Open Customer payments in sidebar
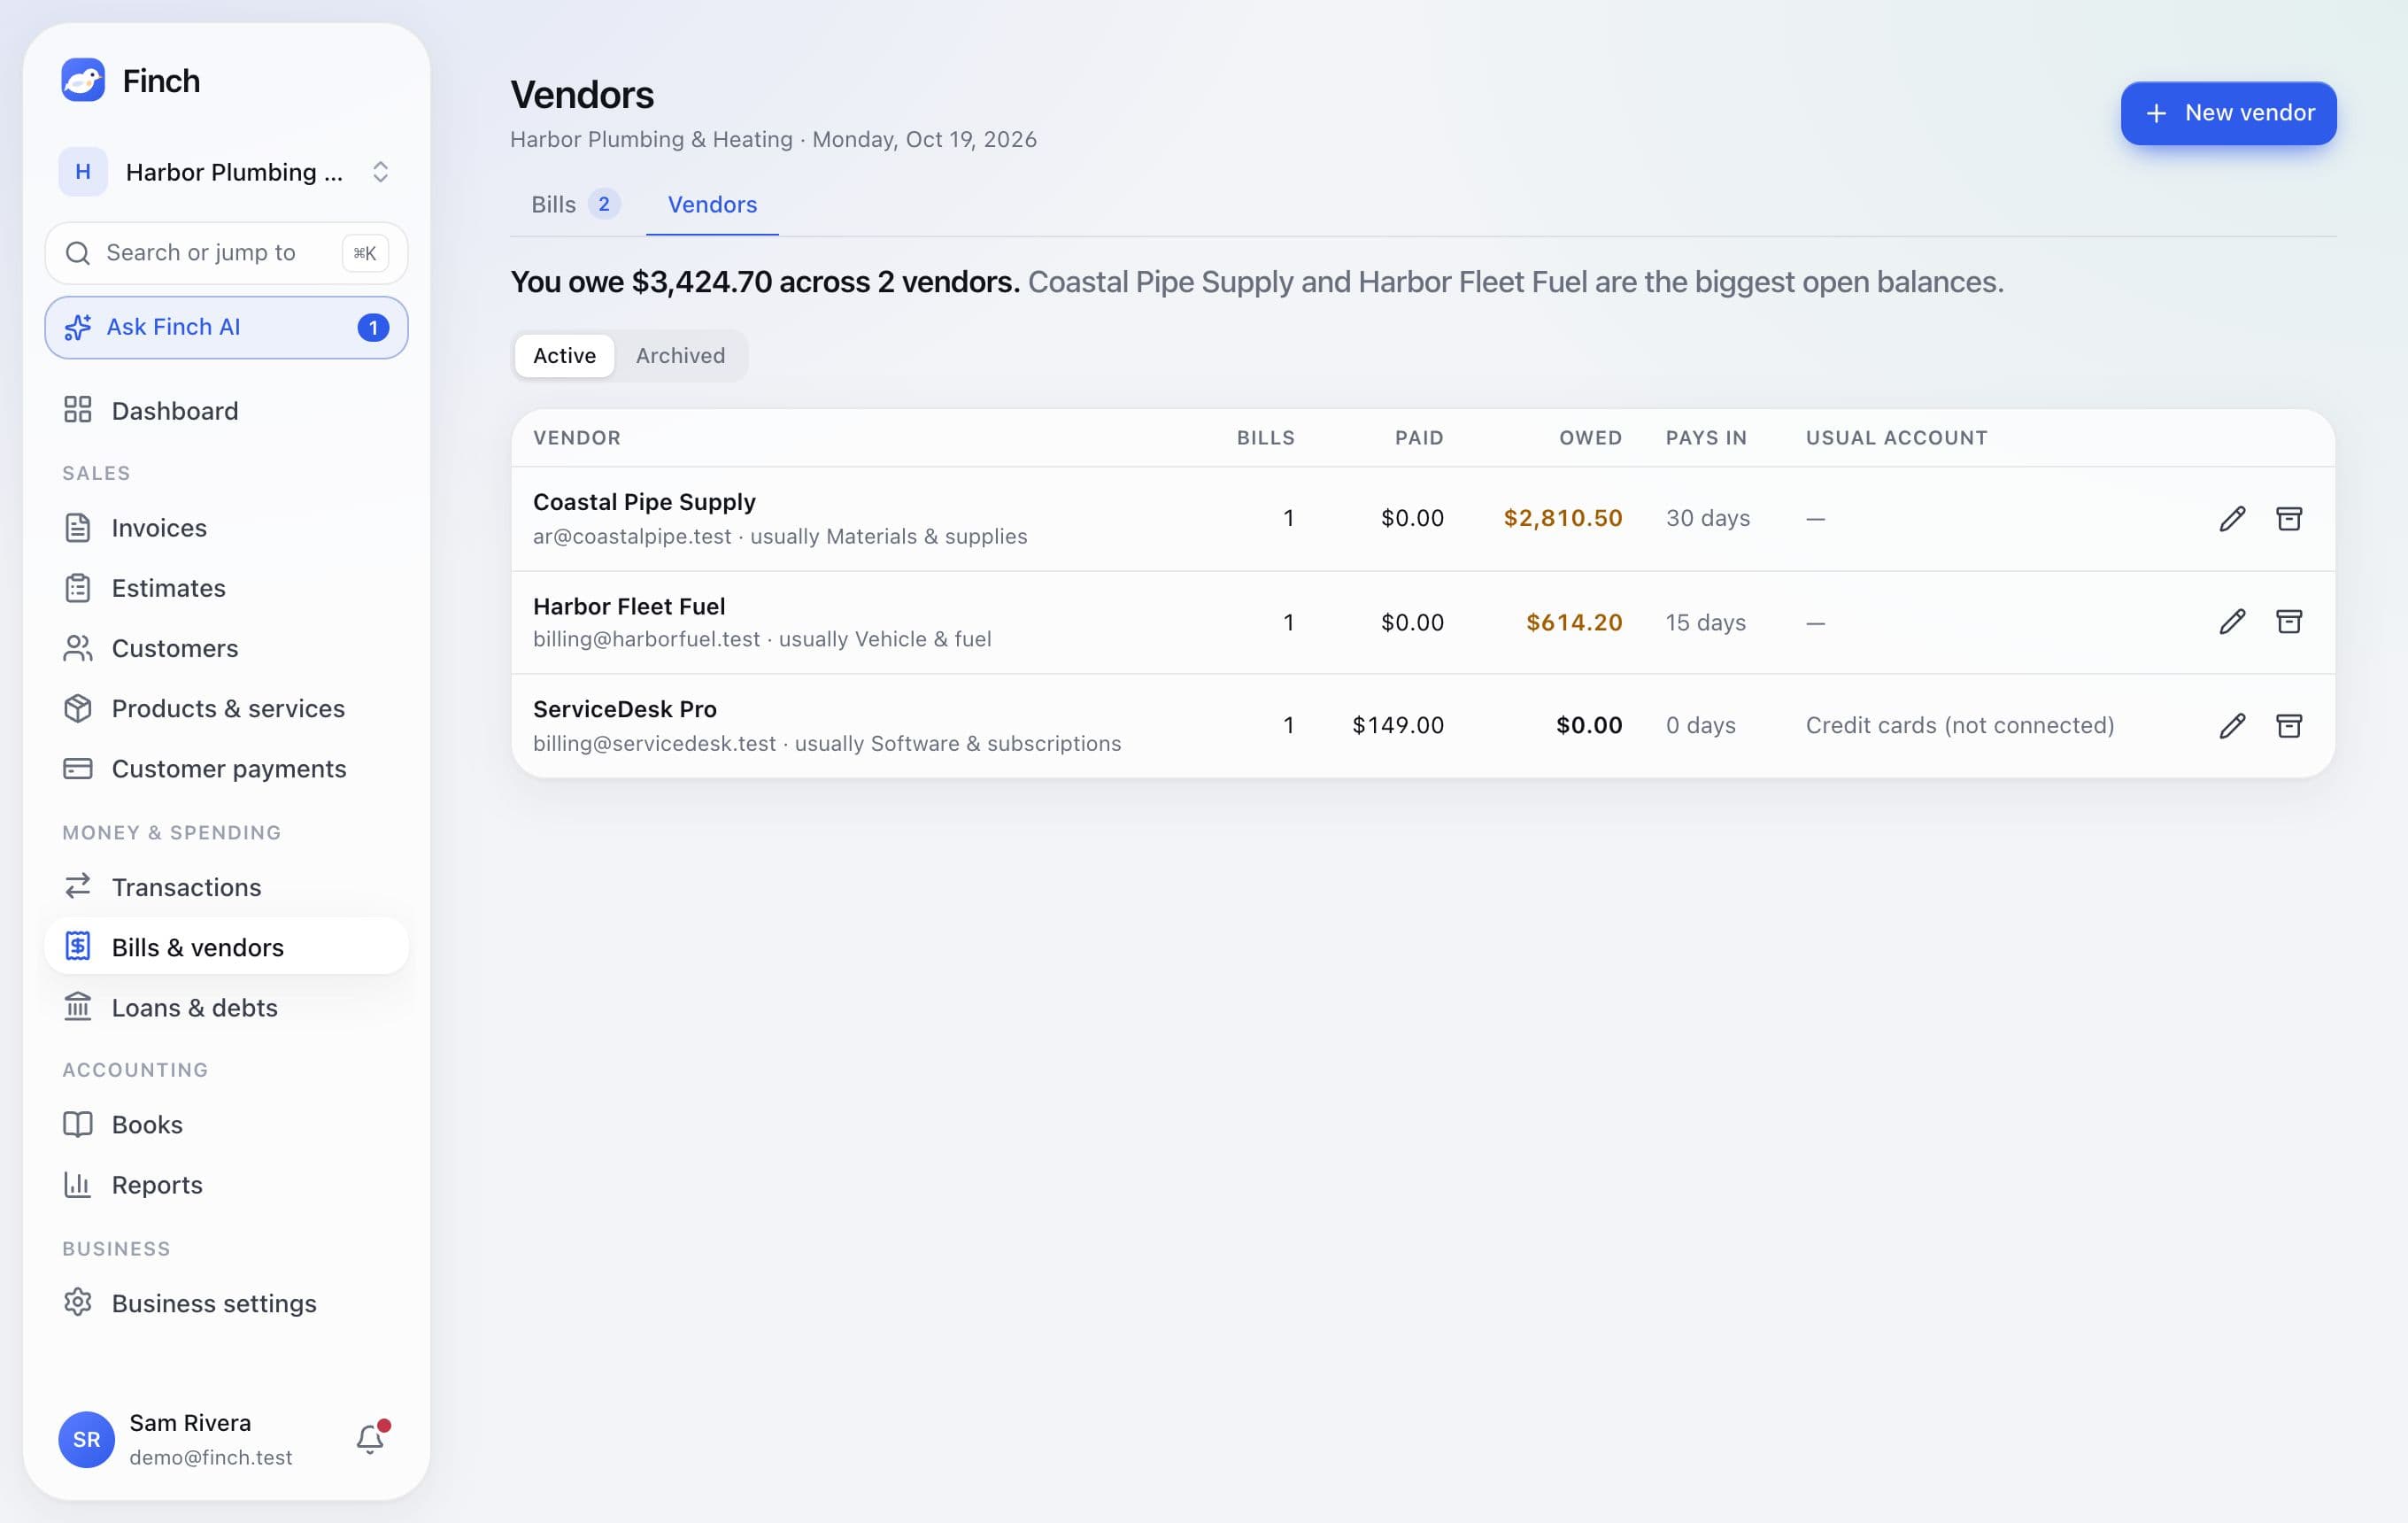Image resolution: width=2408 pixels, height=1523 pixels. coord(226,769)
